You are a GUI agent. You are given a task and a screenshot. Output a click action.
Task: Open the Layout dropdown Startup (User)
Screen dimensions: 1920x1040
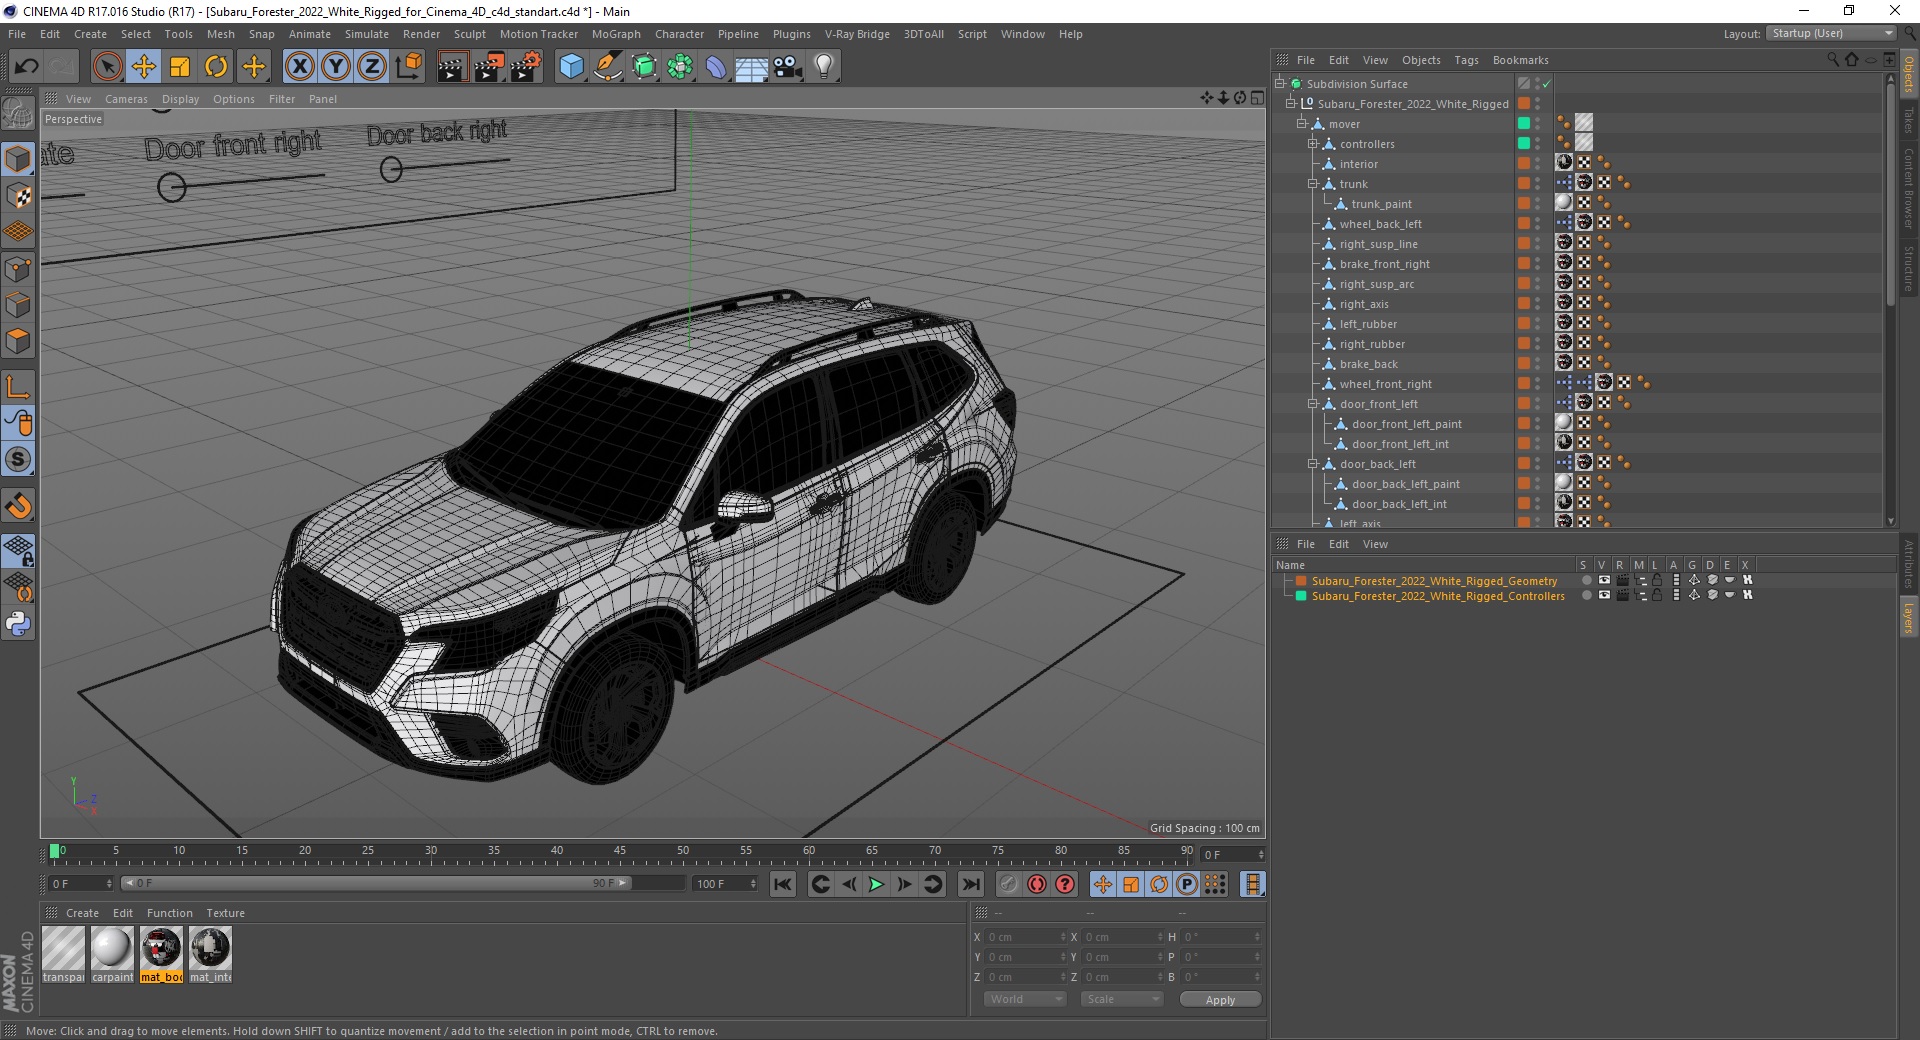click(x=1831, y=33)
